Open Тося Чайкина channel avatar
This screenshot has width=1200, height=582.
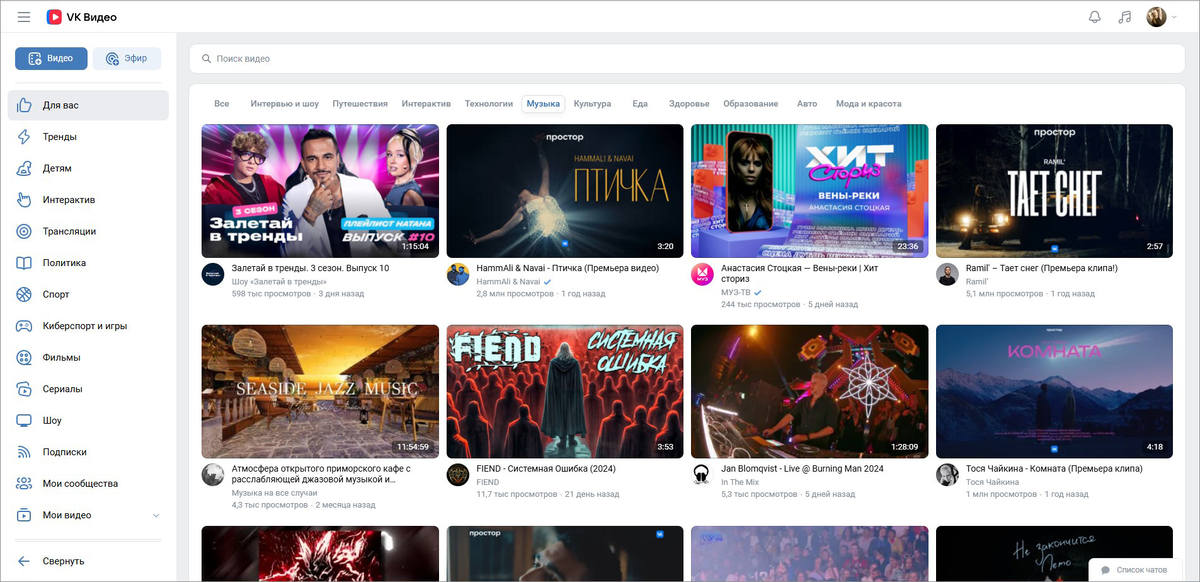click(948, 475)
